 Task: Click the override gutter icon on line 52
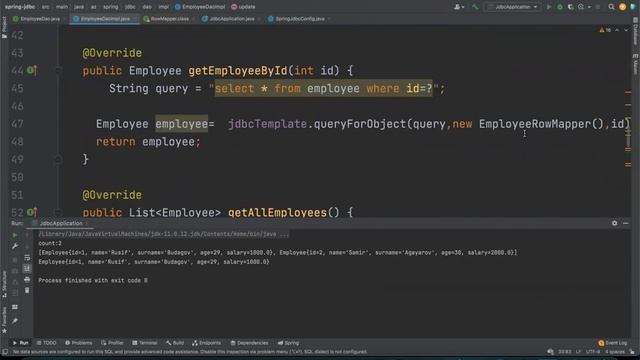[x=31, y=212]
